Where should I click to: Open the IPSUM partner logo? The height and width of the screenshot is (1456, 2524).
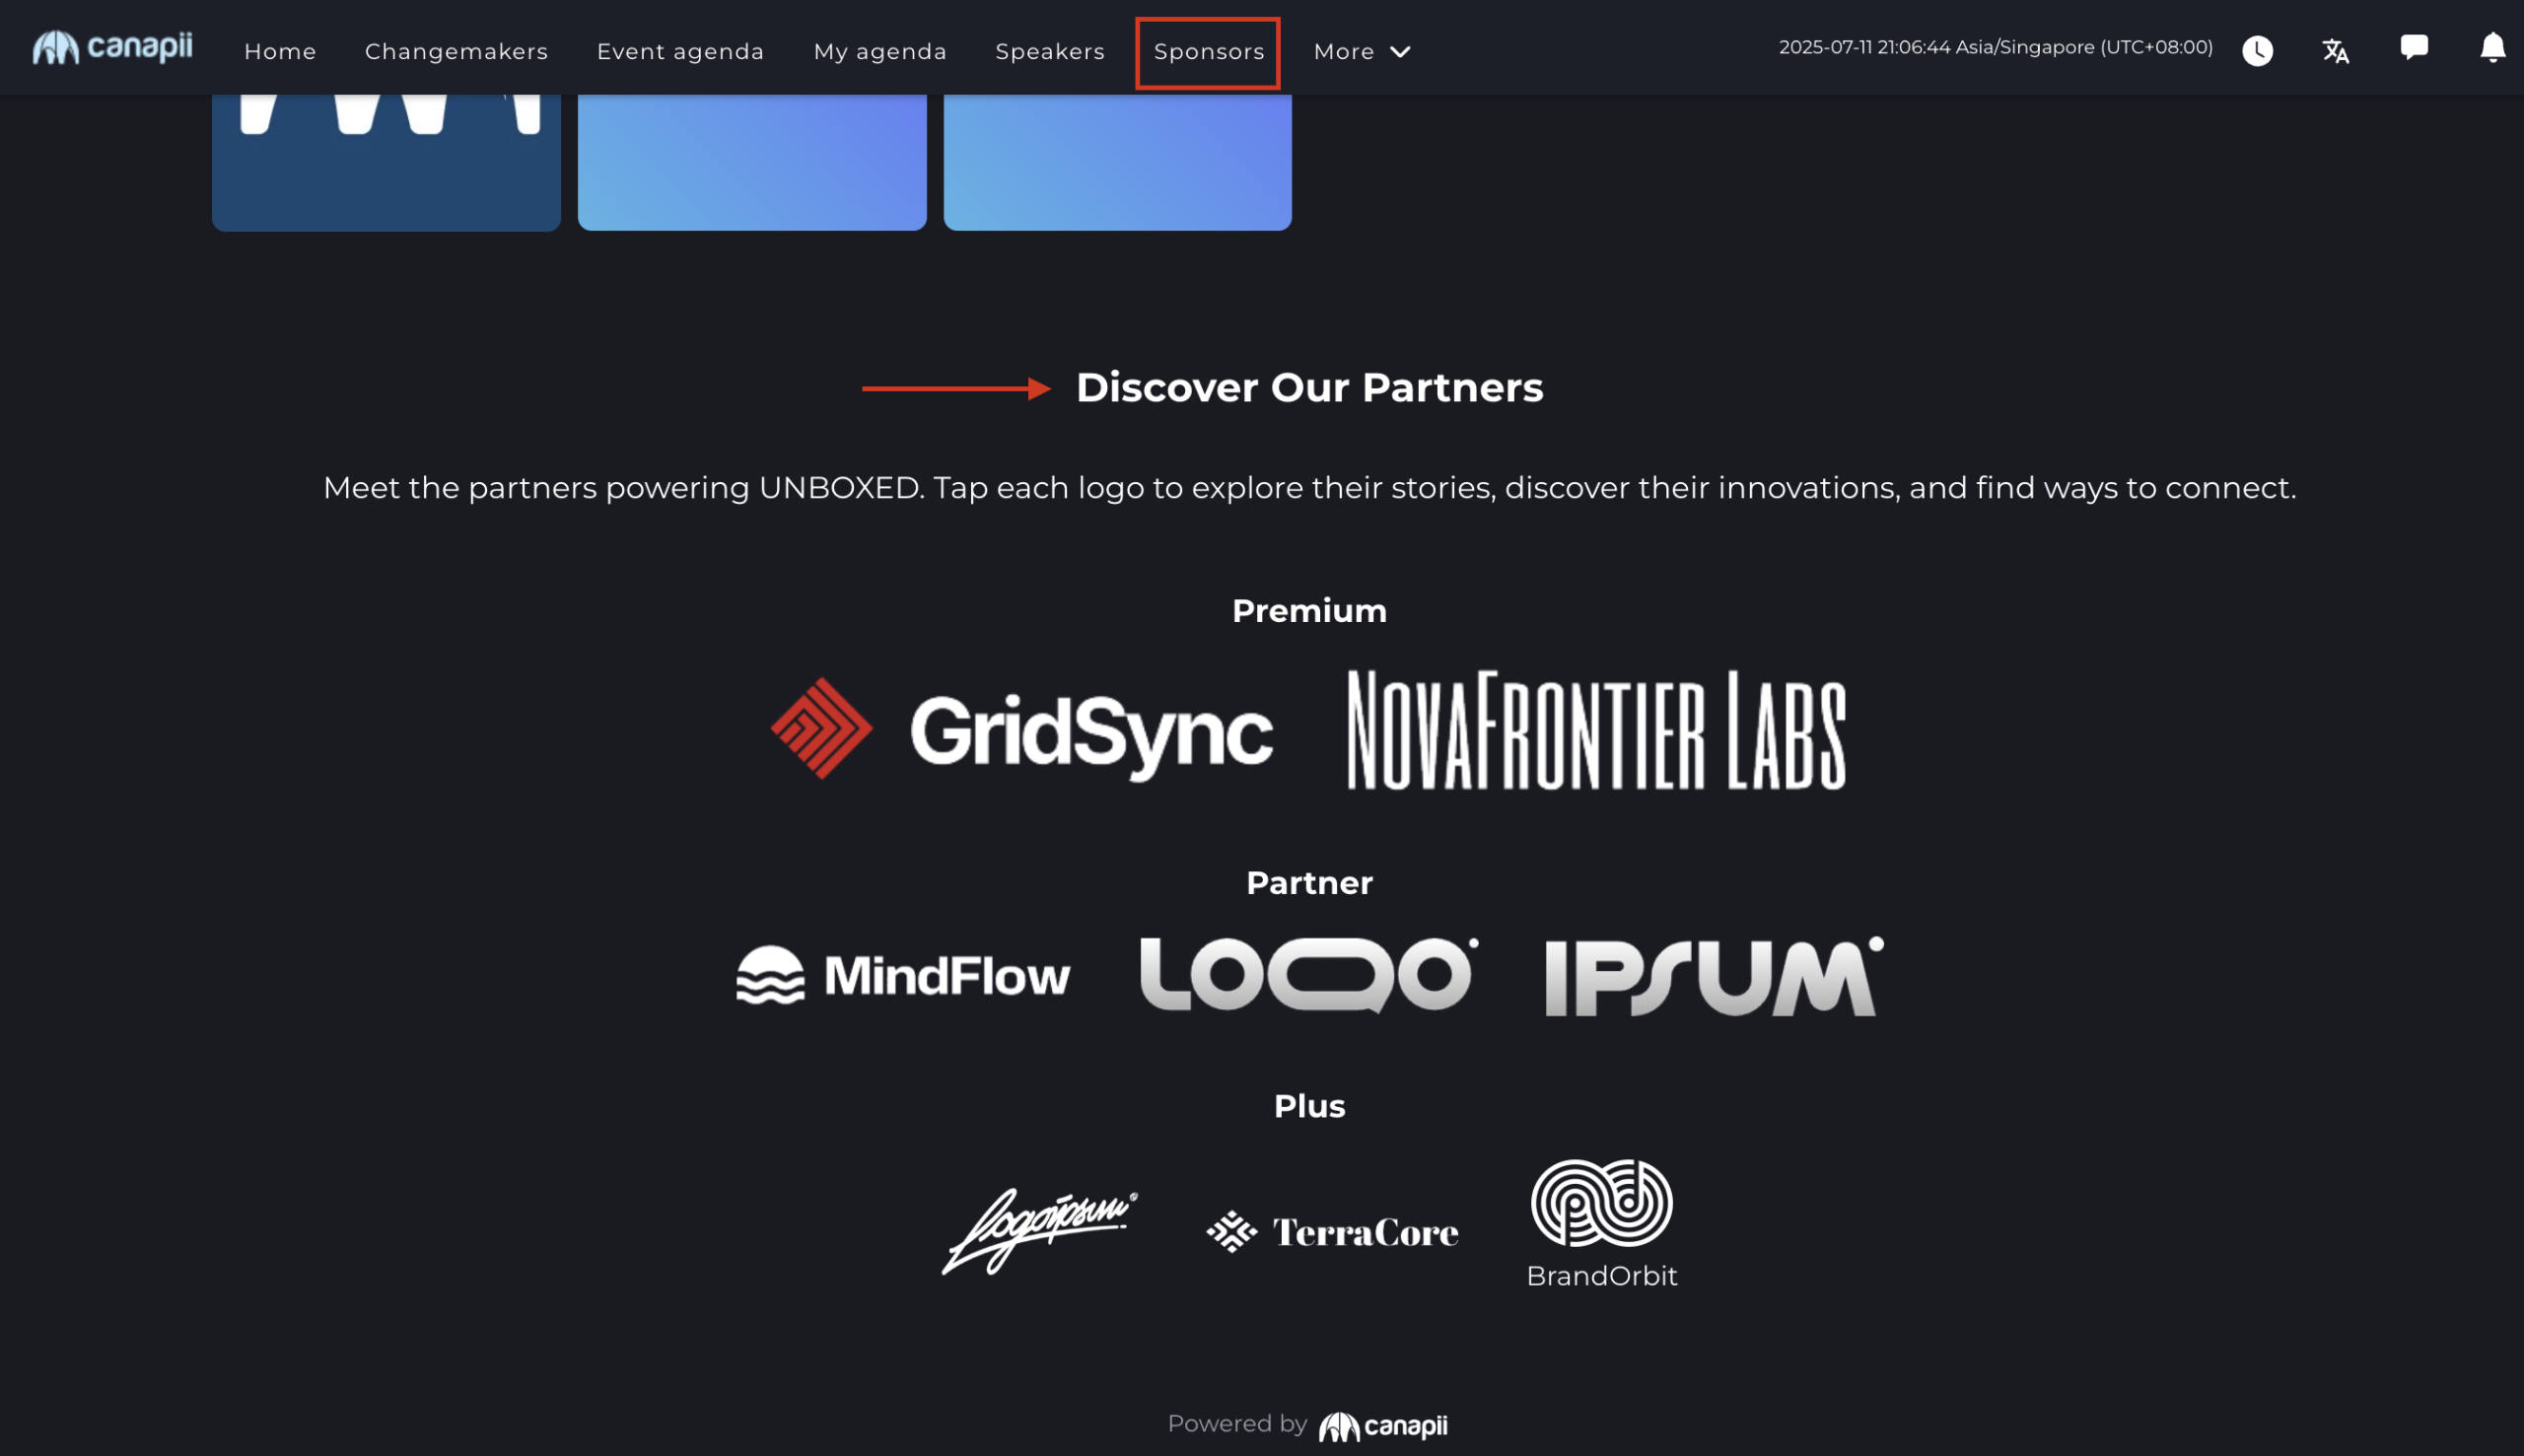[x=1713, y=977]
